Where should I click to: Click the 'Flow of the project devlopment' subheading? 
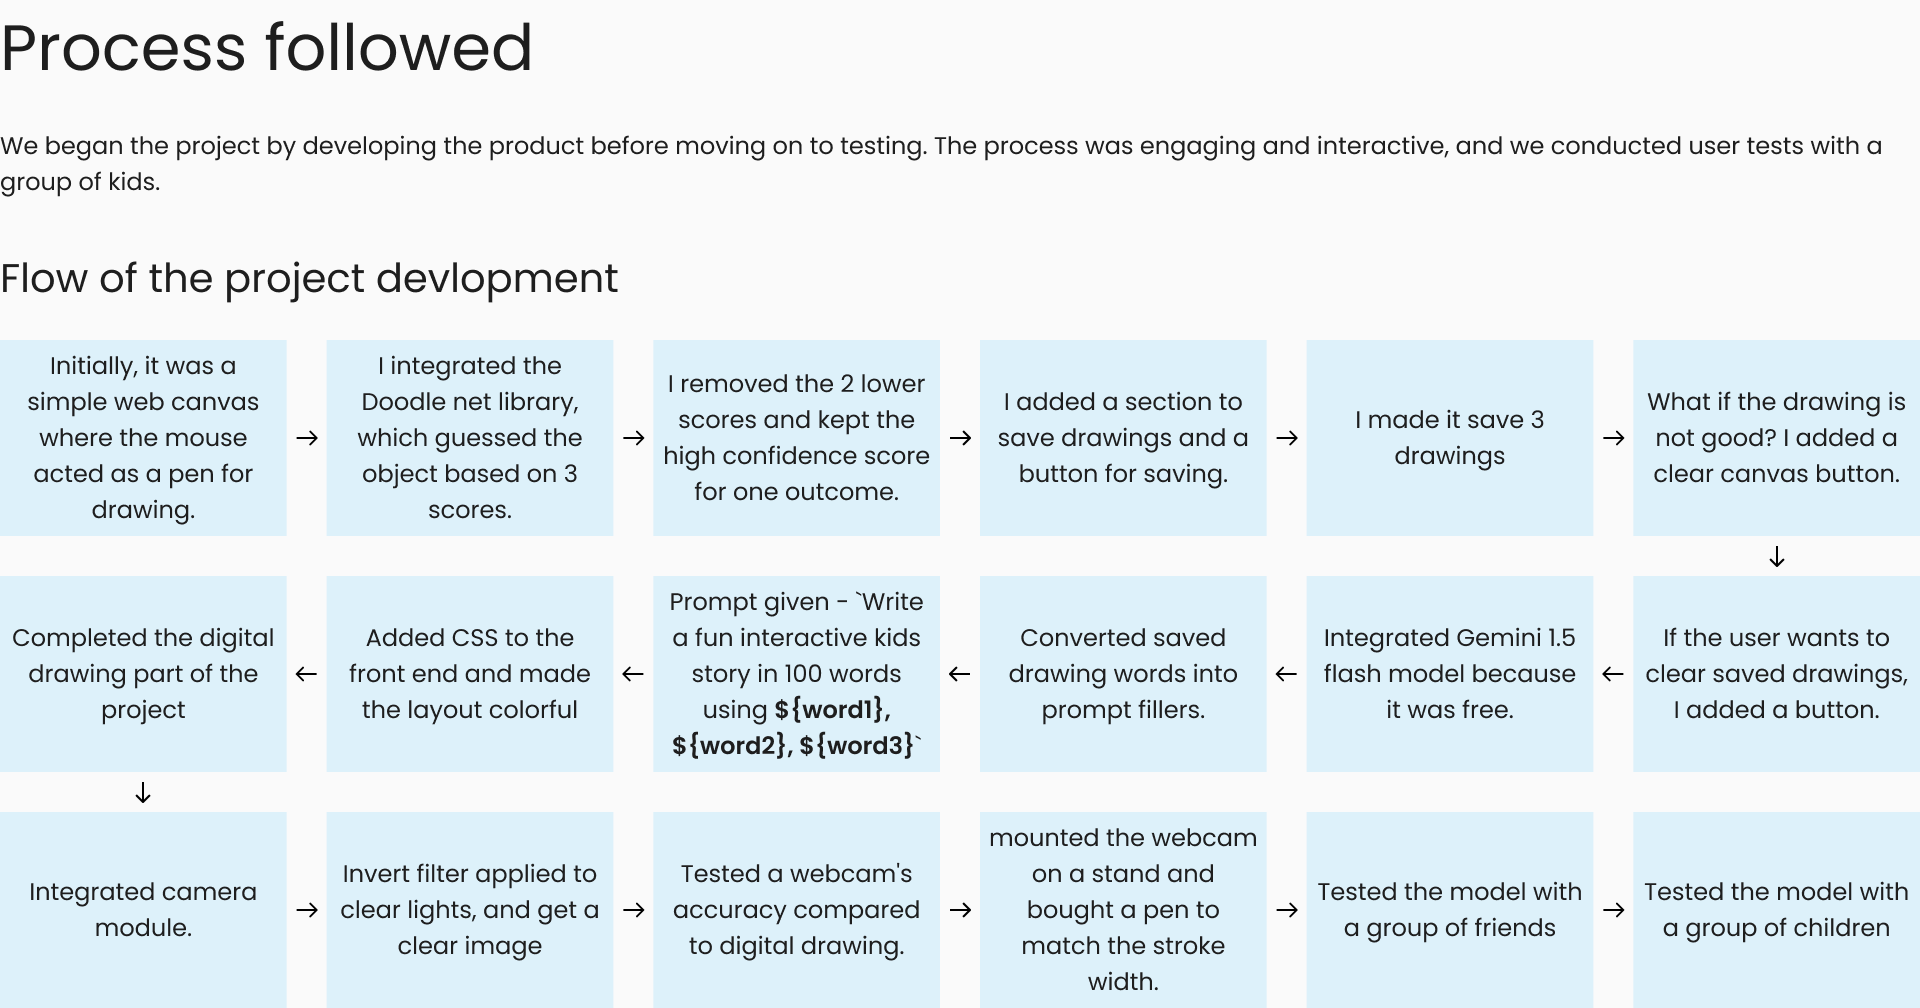(x=309, y=278)
